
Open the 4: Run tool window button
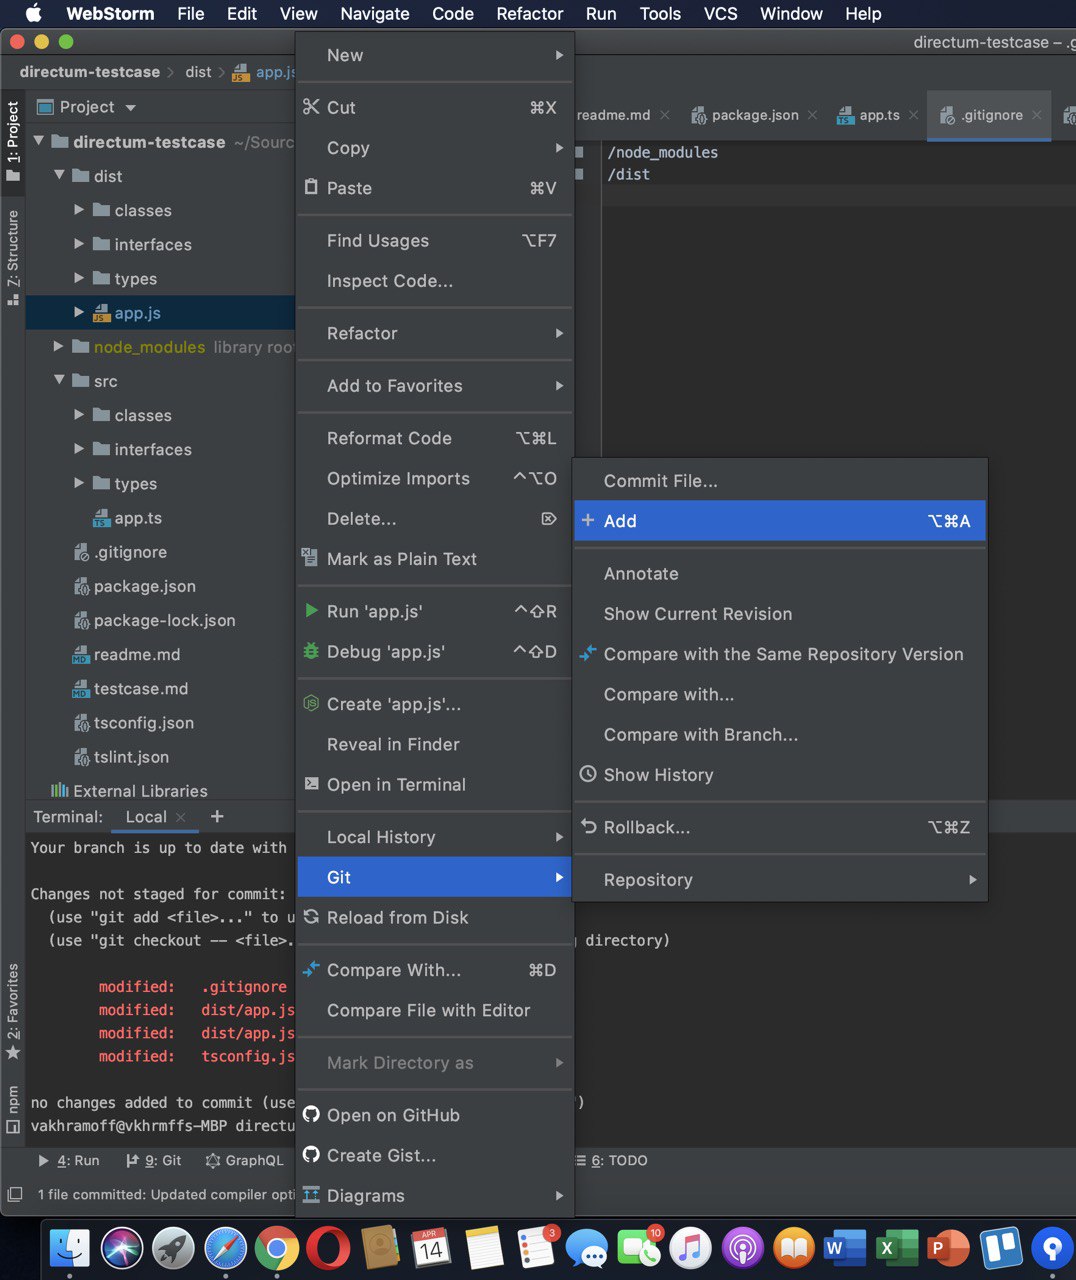tap(69, 1160)
